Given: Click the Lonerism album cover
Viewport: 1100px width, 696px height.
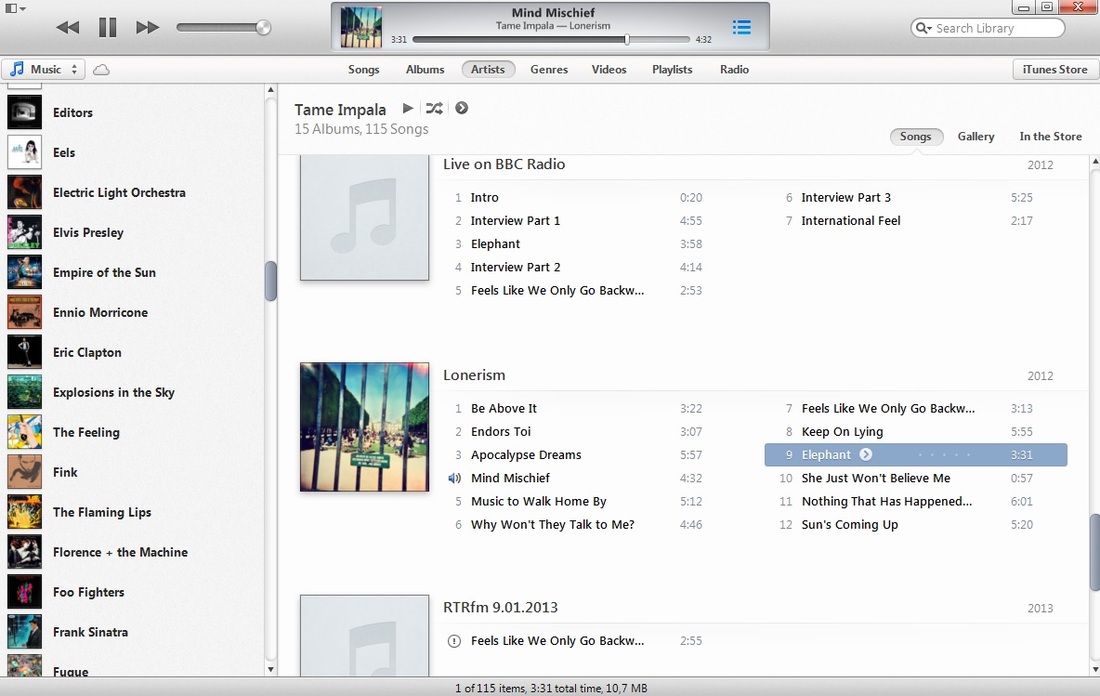Looking at the screenshot, I should tap(364, 427).
